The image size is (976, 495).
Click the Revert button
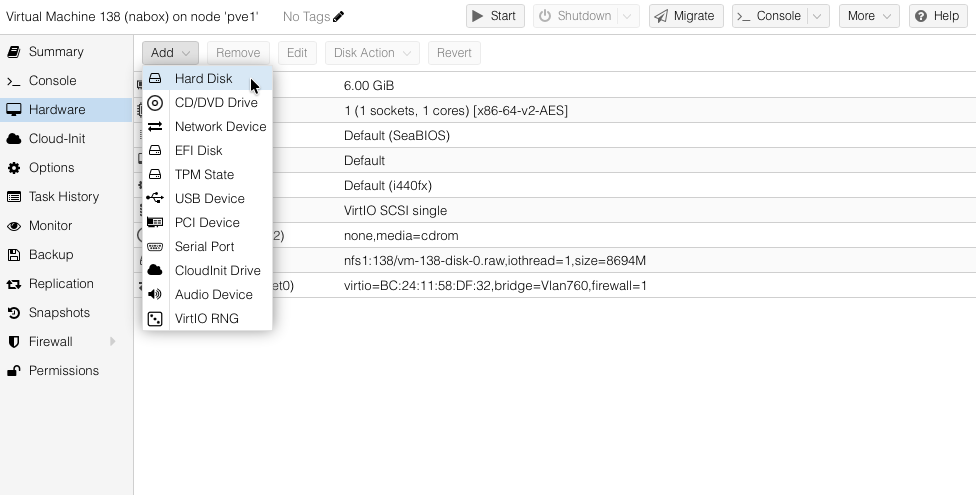454,53
